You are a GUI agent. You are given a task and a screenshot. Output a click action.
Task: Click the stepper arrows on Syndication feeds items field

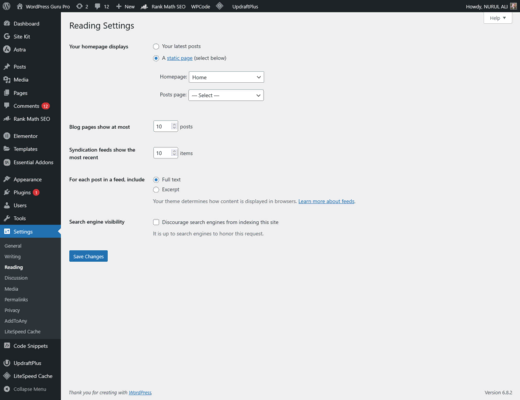pyautogui.click(x=174, y=153)
